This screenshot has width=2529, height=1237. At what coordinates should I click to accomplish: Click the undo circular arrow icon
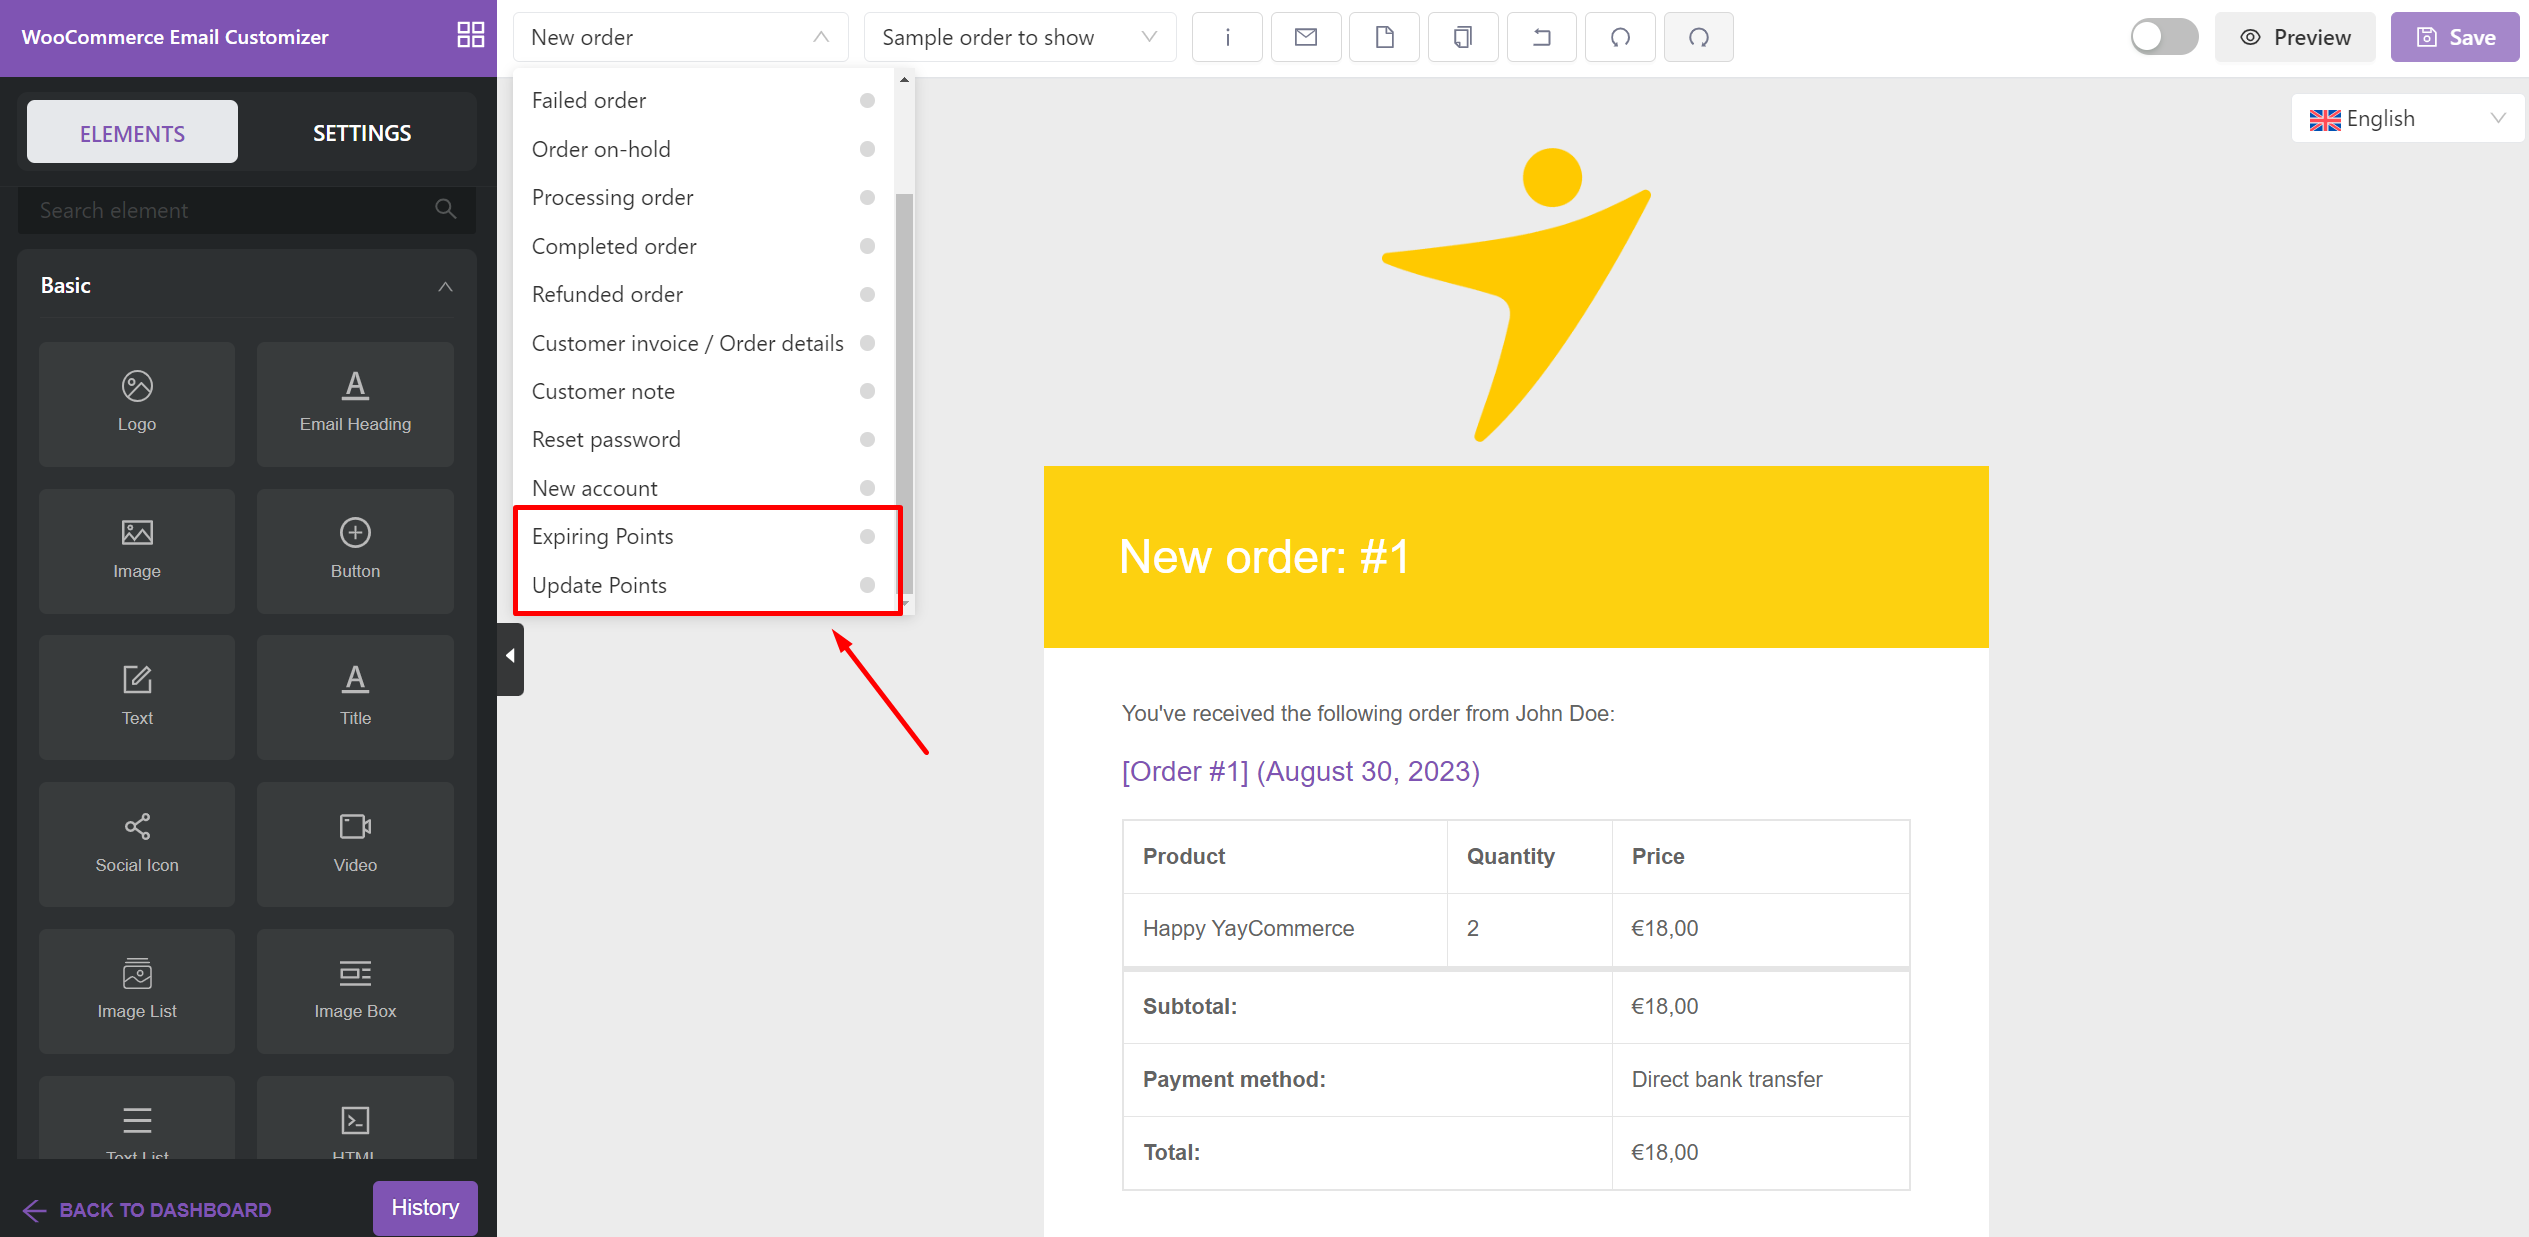(1620, 38)
